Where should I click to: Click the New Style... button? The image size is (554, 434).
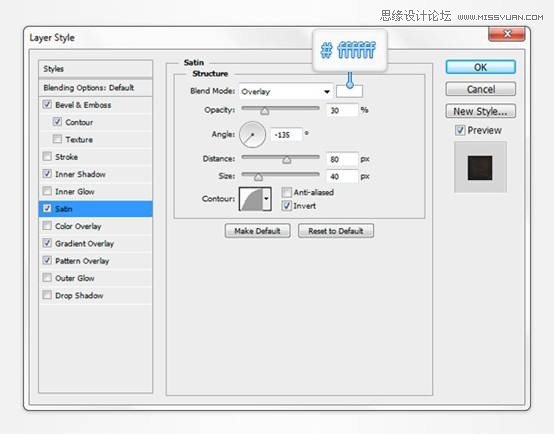(481, 111)
